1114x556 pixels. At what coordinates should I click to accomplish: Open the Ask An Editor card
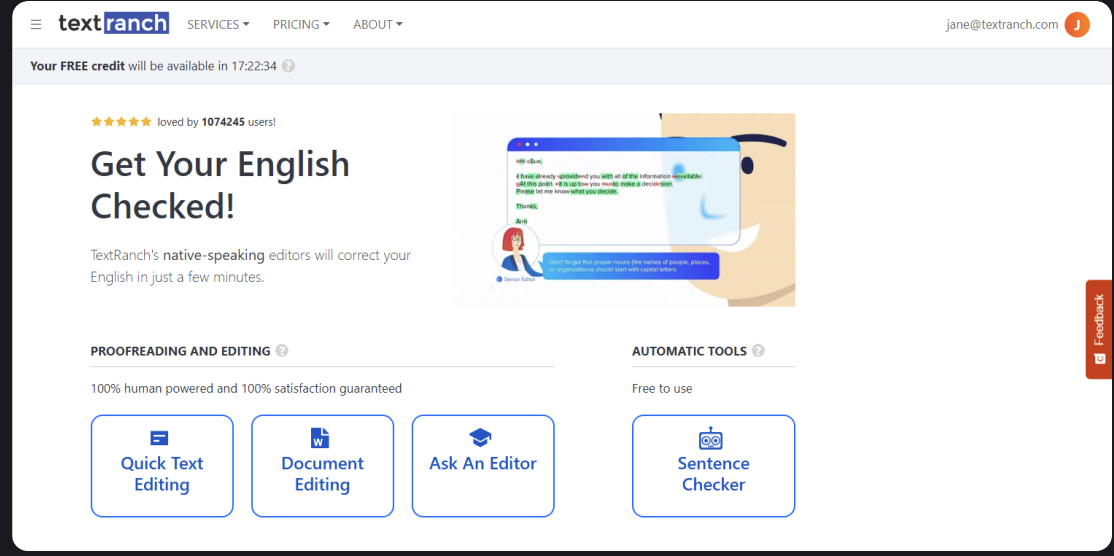point(483,466)
